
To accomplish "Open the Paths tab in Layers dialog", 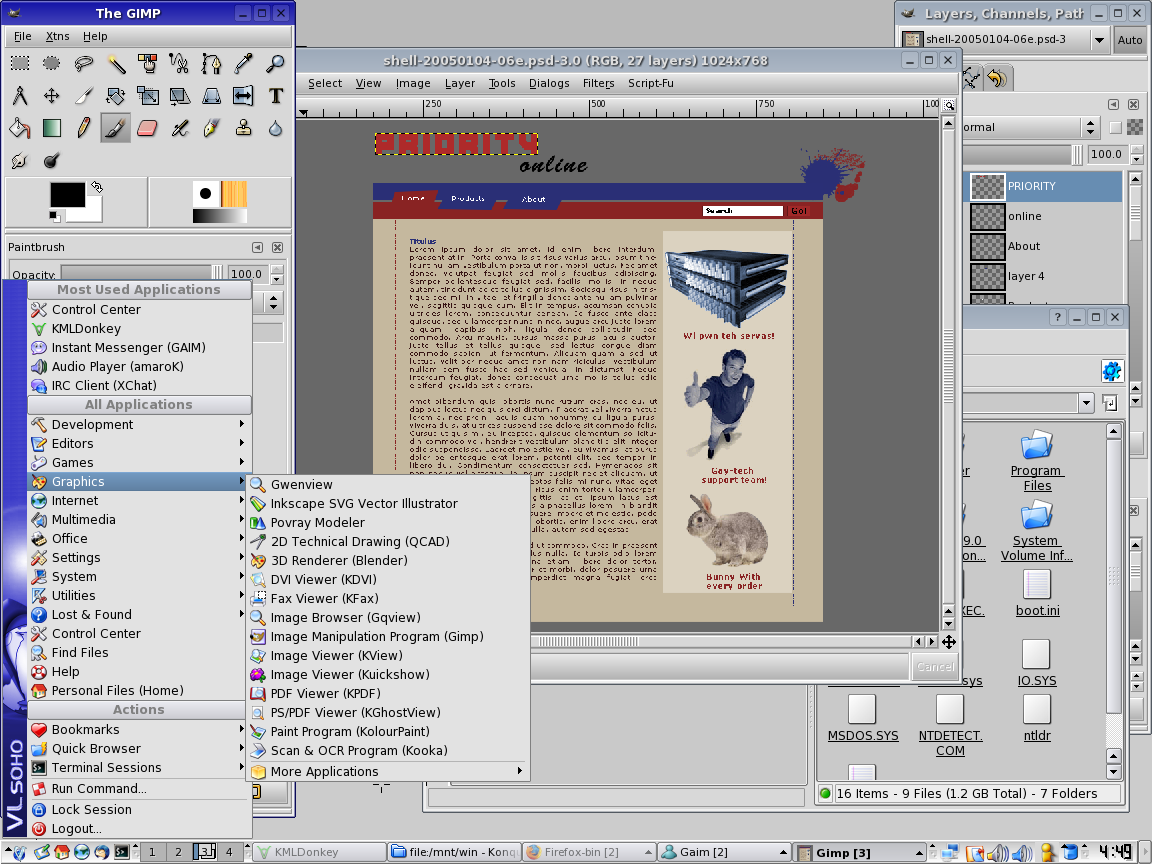I will pyautogui.click(x=971, y=78).
